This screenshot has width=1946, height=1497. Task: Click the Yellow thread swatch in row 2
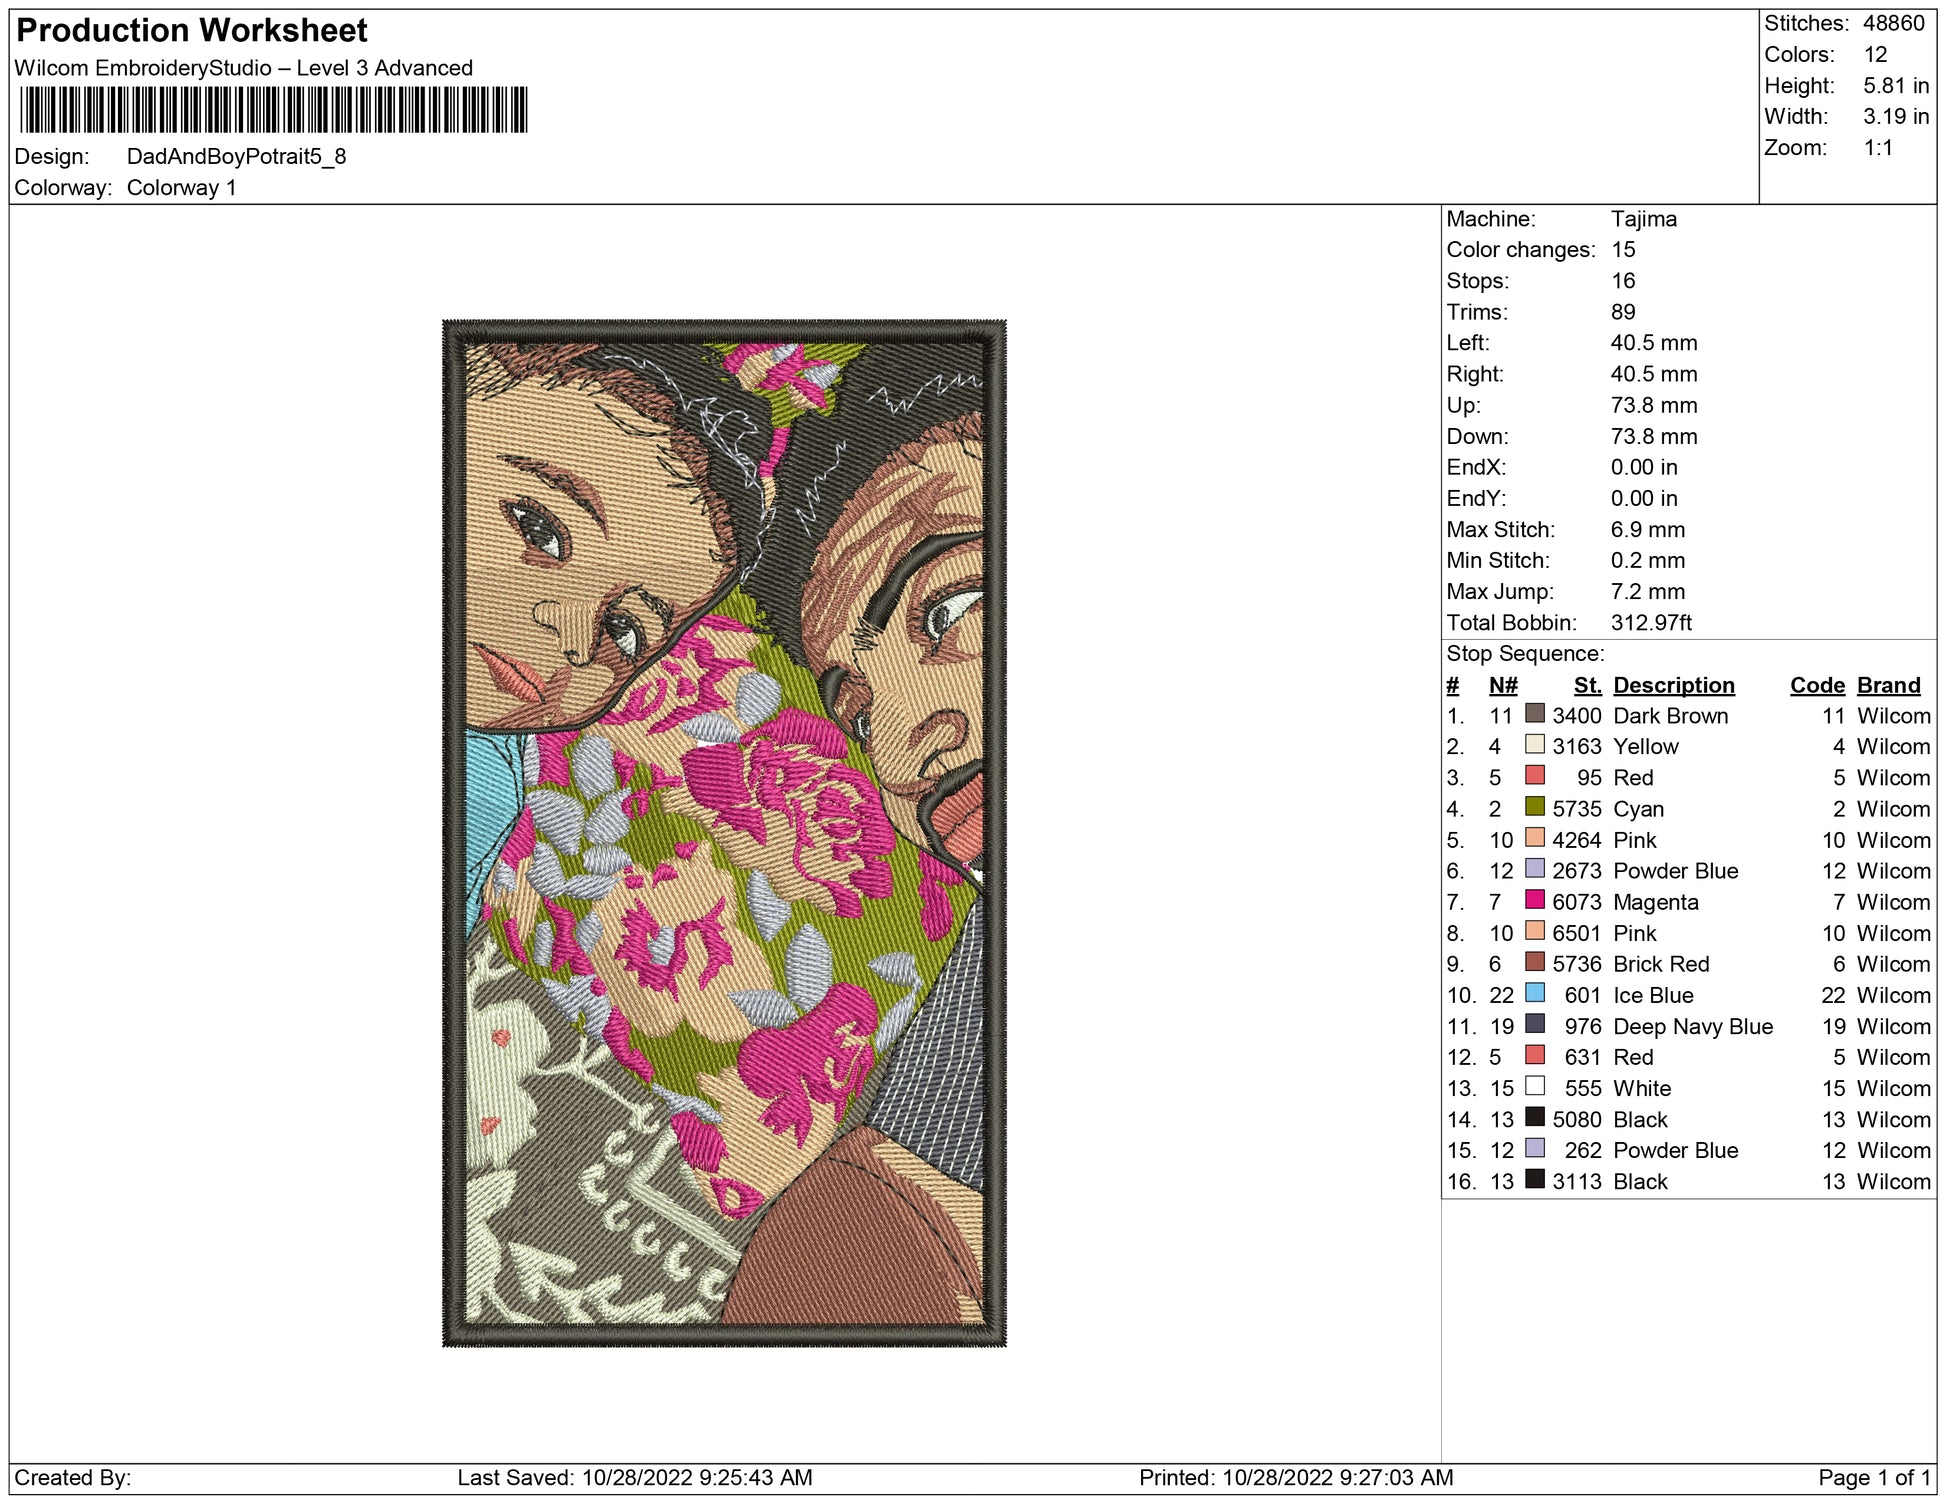click(x=1535, y=745)
